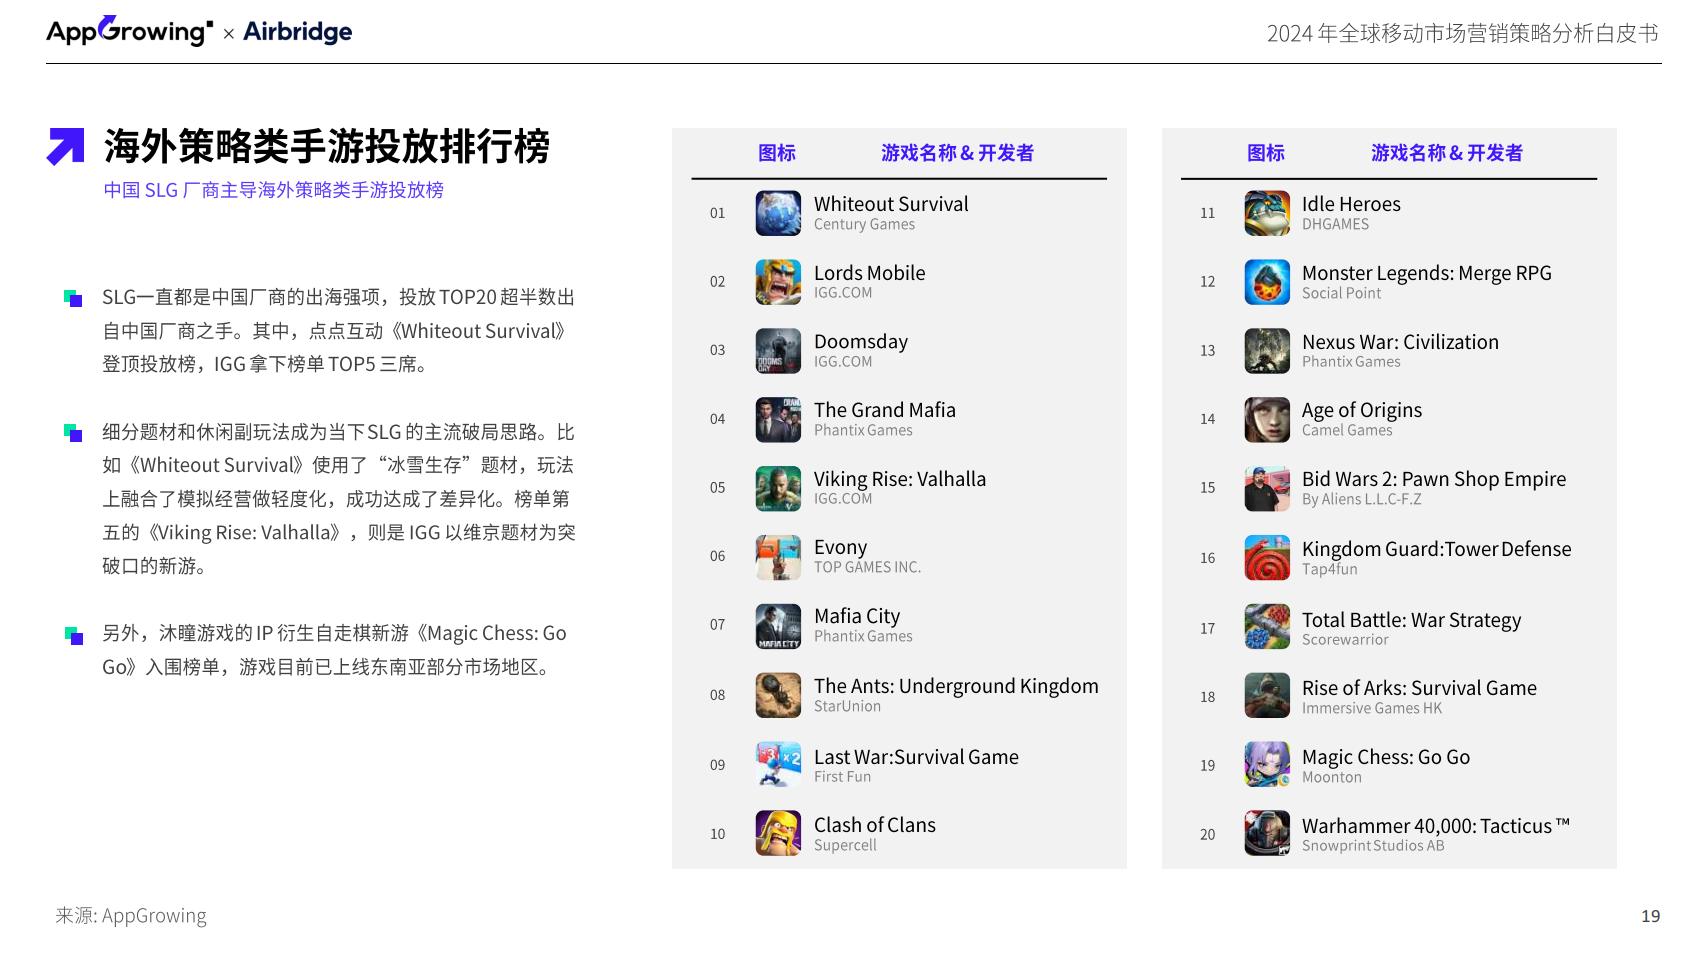Click The Ants: Underground Kingdom icon
The image size is (1708, 960).
pos(778,695)
